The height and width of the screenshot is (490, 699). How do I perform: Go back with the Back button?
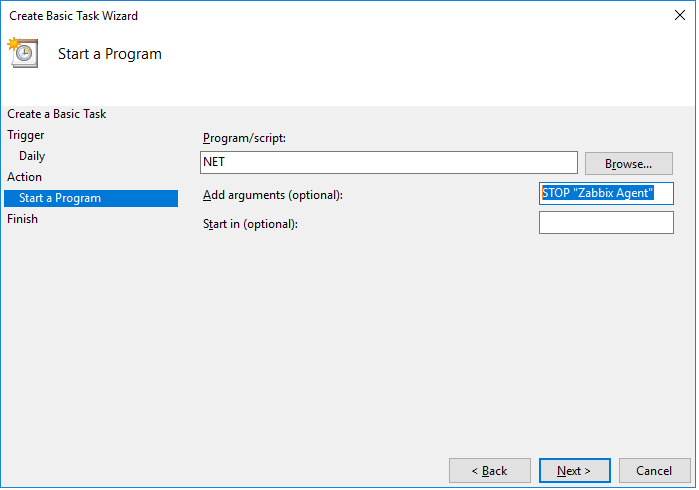click(x=489, y=471)
